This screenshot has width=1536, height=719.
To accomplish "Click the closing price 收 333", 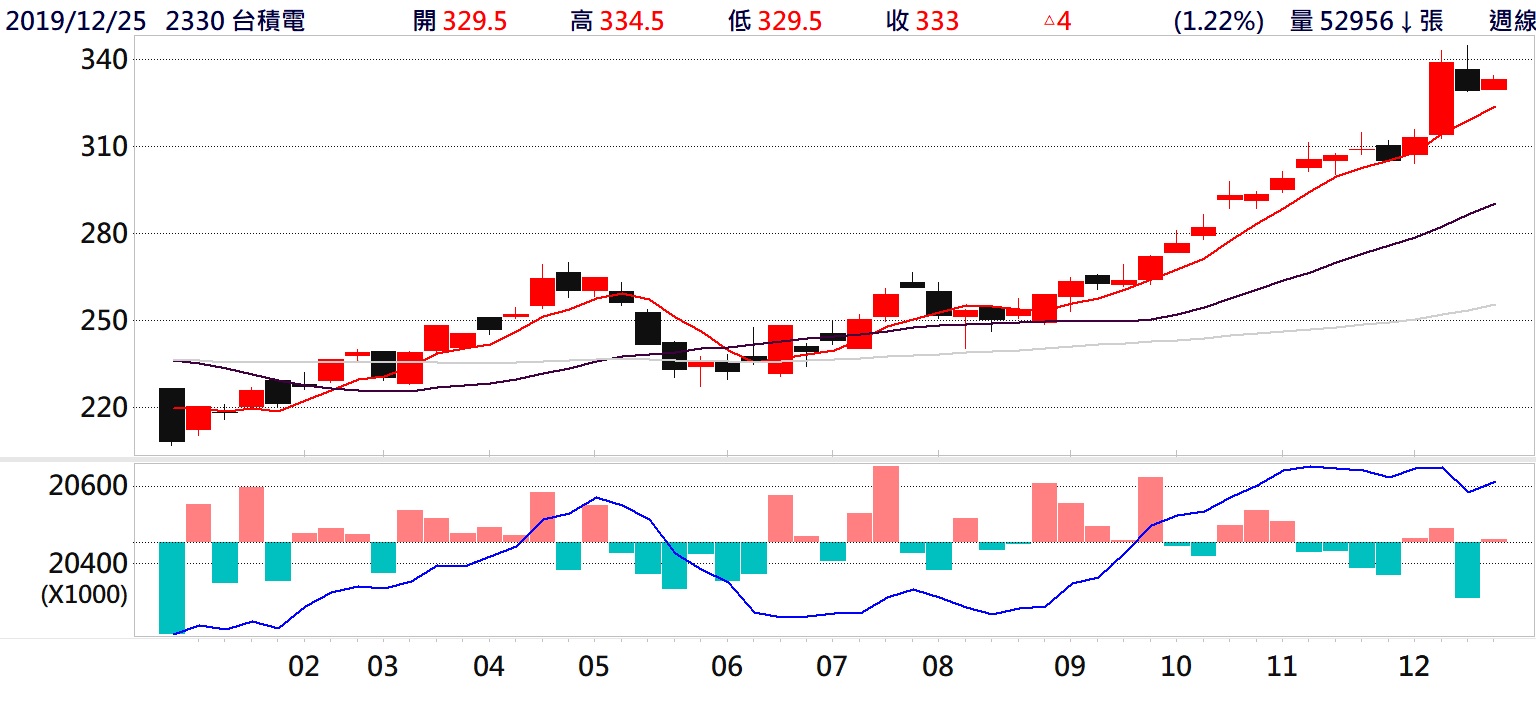I will coord(922,21).
